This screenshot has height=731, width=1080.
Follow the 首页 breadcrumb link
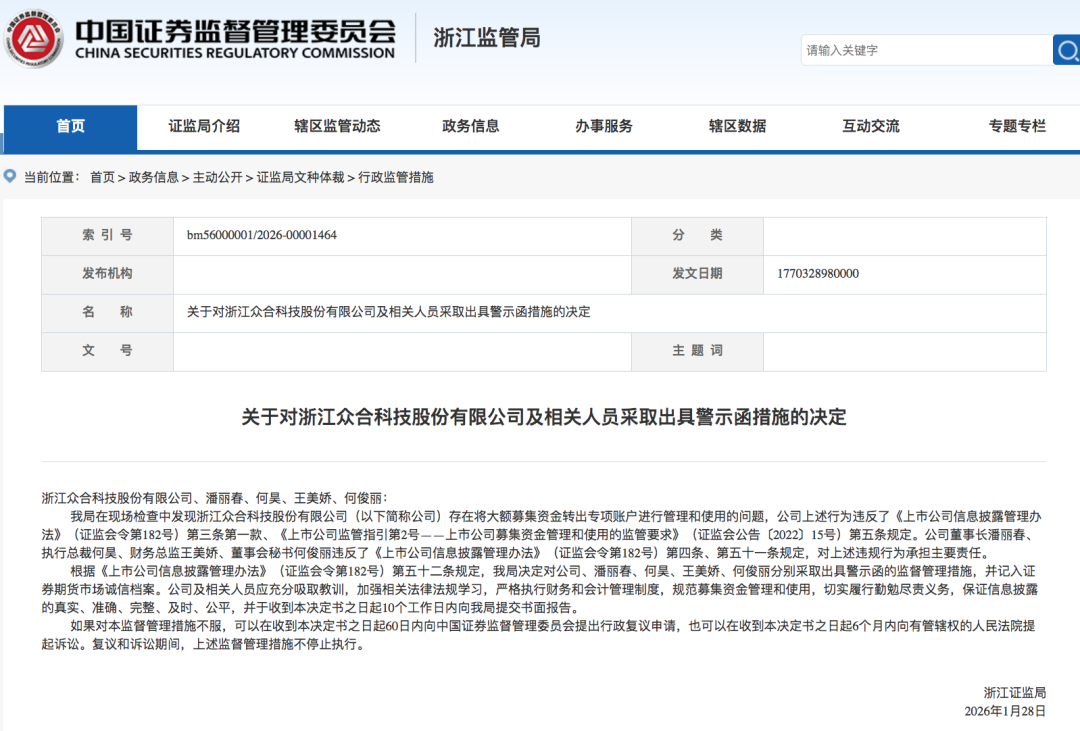[102, 177]
